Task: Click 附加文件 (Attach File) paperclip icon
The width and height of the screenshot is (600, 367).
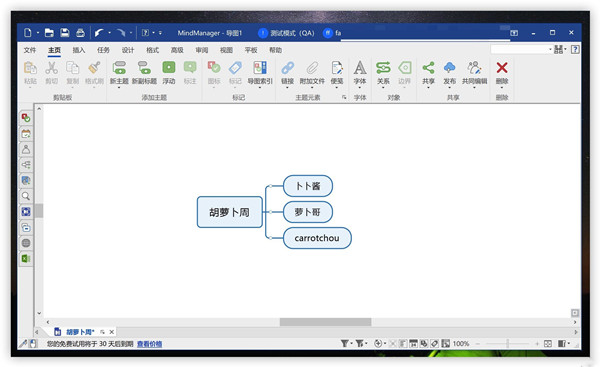Action: coord(312,68)
